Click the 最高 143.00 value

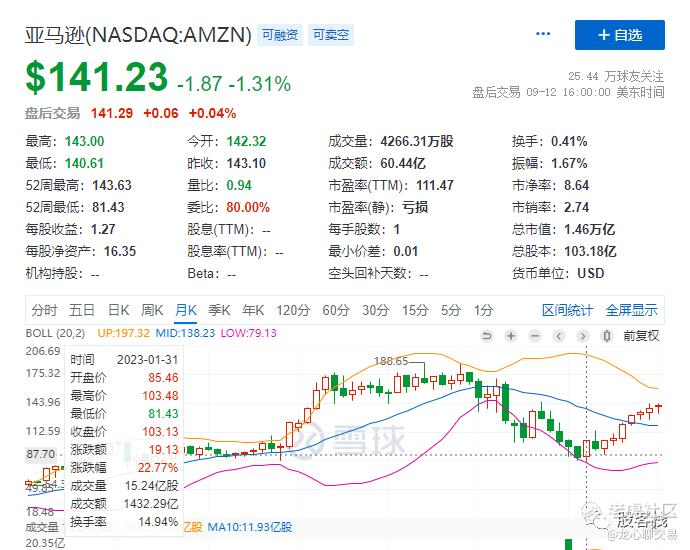click(x=84, y=141)
